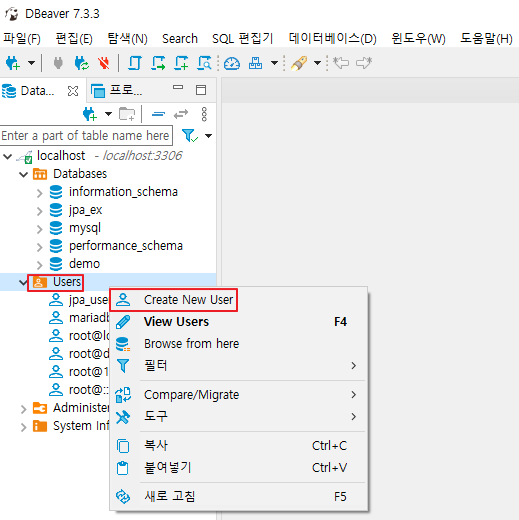Image resolution: width=519 pixels, height=520 pixels.
Task: Open the 도움말(H) menu
Action: [x=486, y=39]
